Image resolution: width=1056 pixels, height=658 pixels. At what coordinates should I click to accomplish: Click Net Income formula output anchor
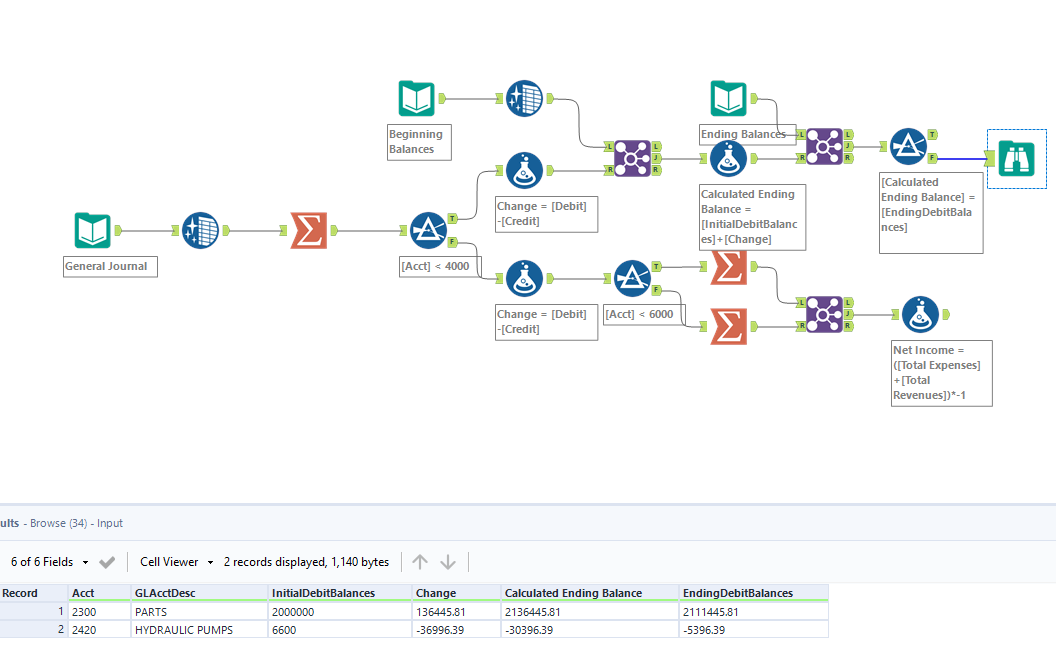946,315
